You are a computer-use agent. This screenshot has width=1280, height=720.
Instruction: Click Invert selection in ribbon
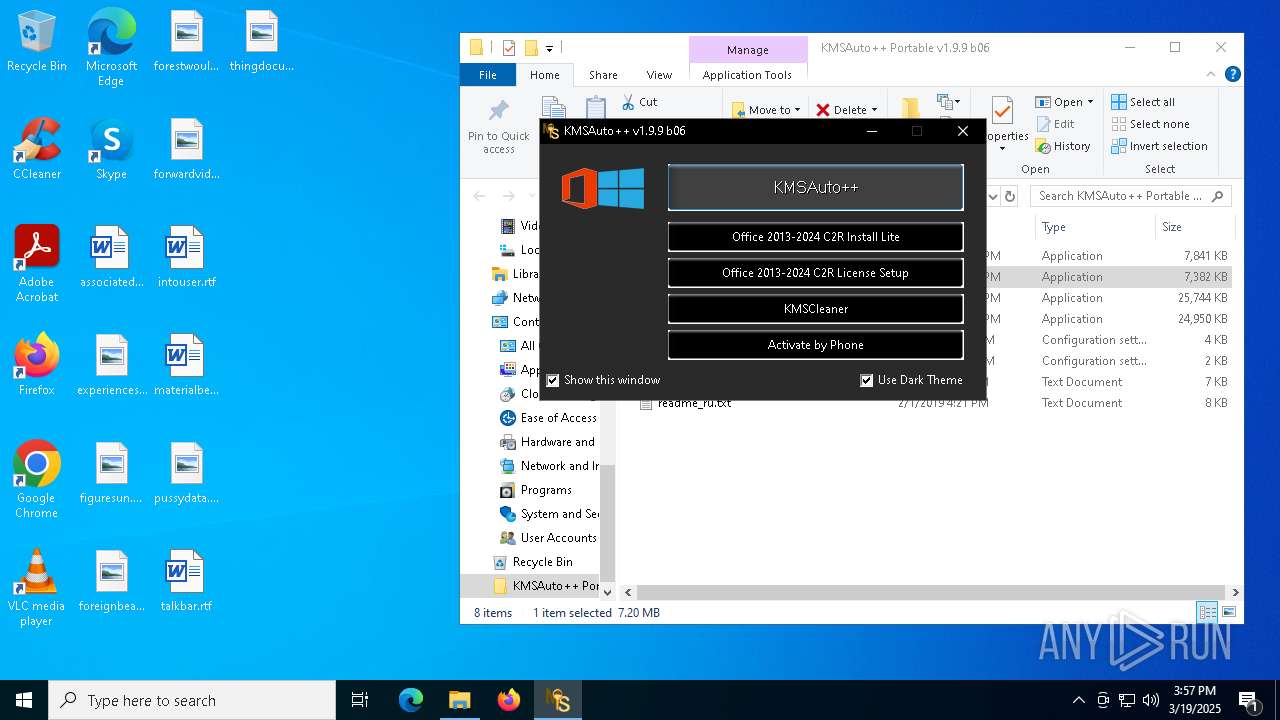tap(1159, 146)
